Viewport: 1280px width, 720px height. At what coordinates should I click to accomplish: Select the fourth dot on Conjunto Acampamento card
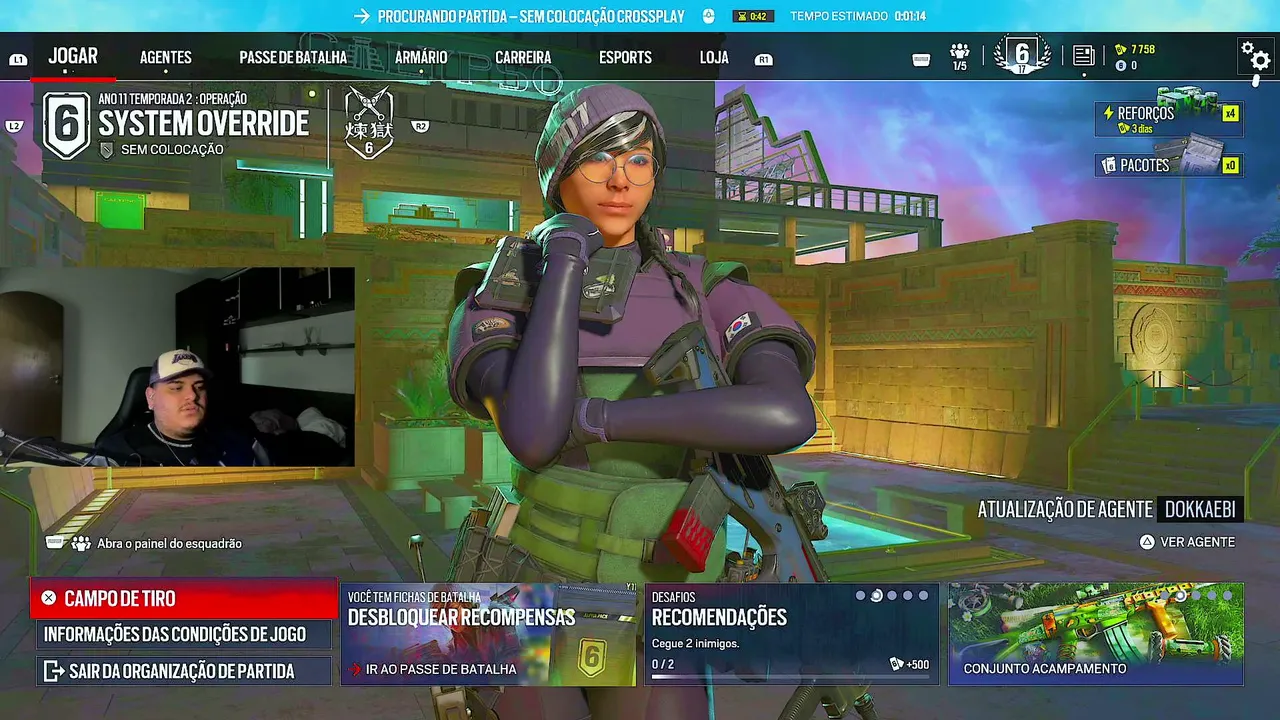(x=1213, y=596)
